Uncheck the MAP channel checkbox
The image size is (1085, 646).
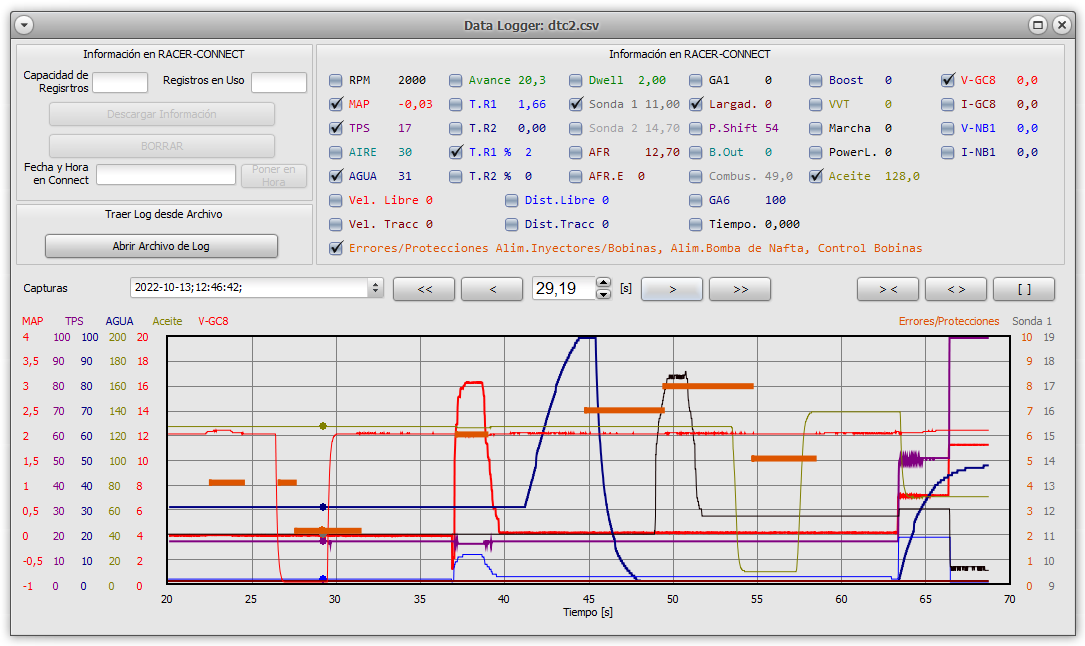(x=335, y=104)
